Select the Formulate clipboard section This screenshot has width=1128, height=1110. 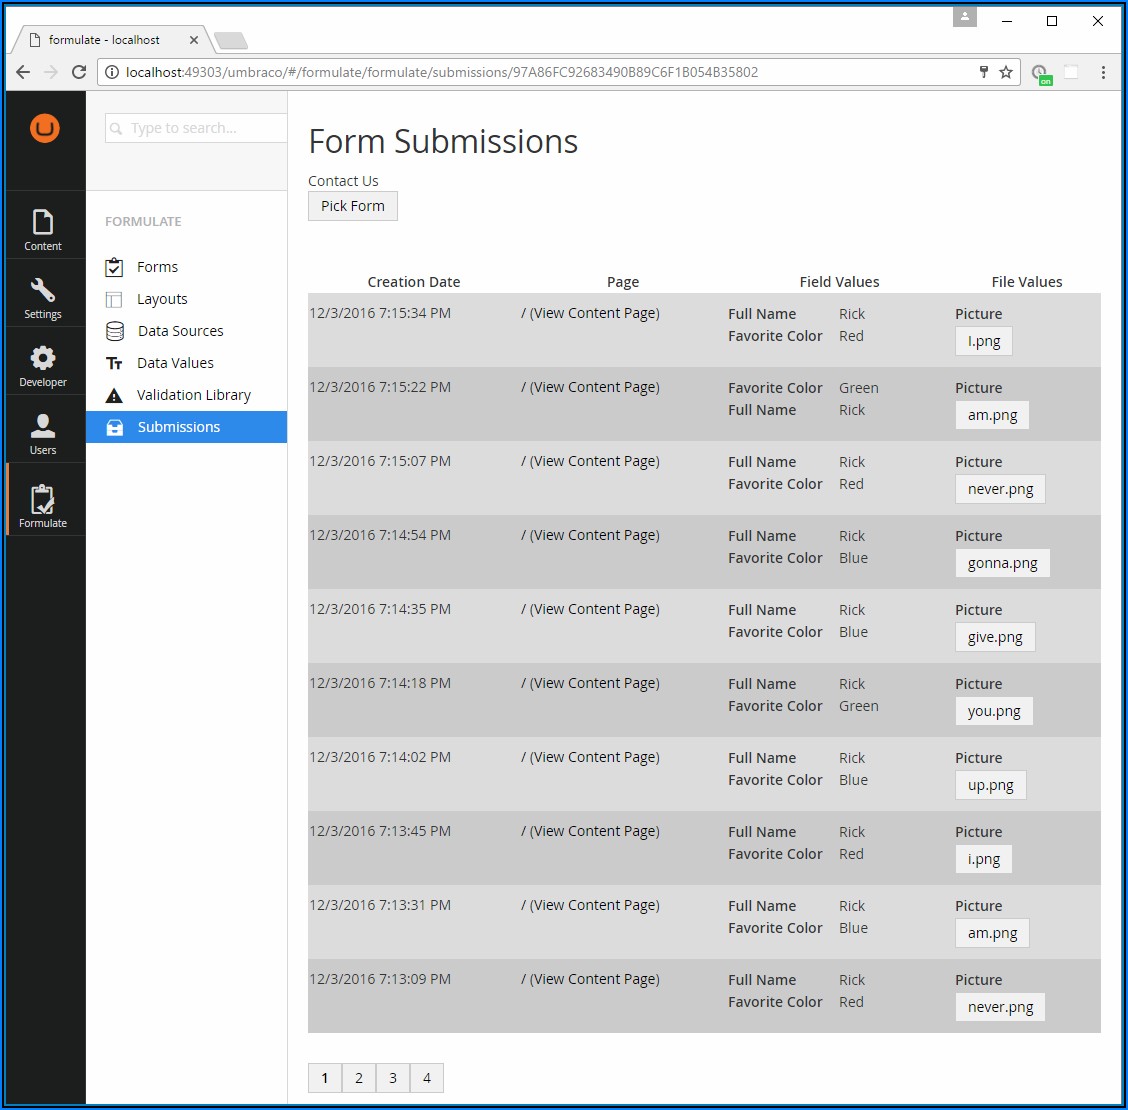[43, 506]
